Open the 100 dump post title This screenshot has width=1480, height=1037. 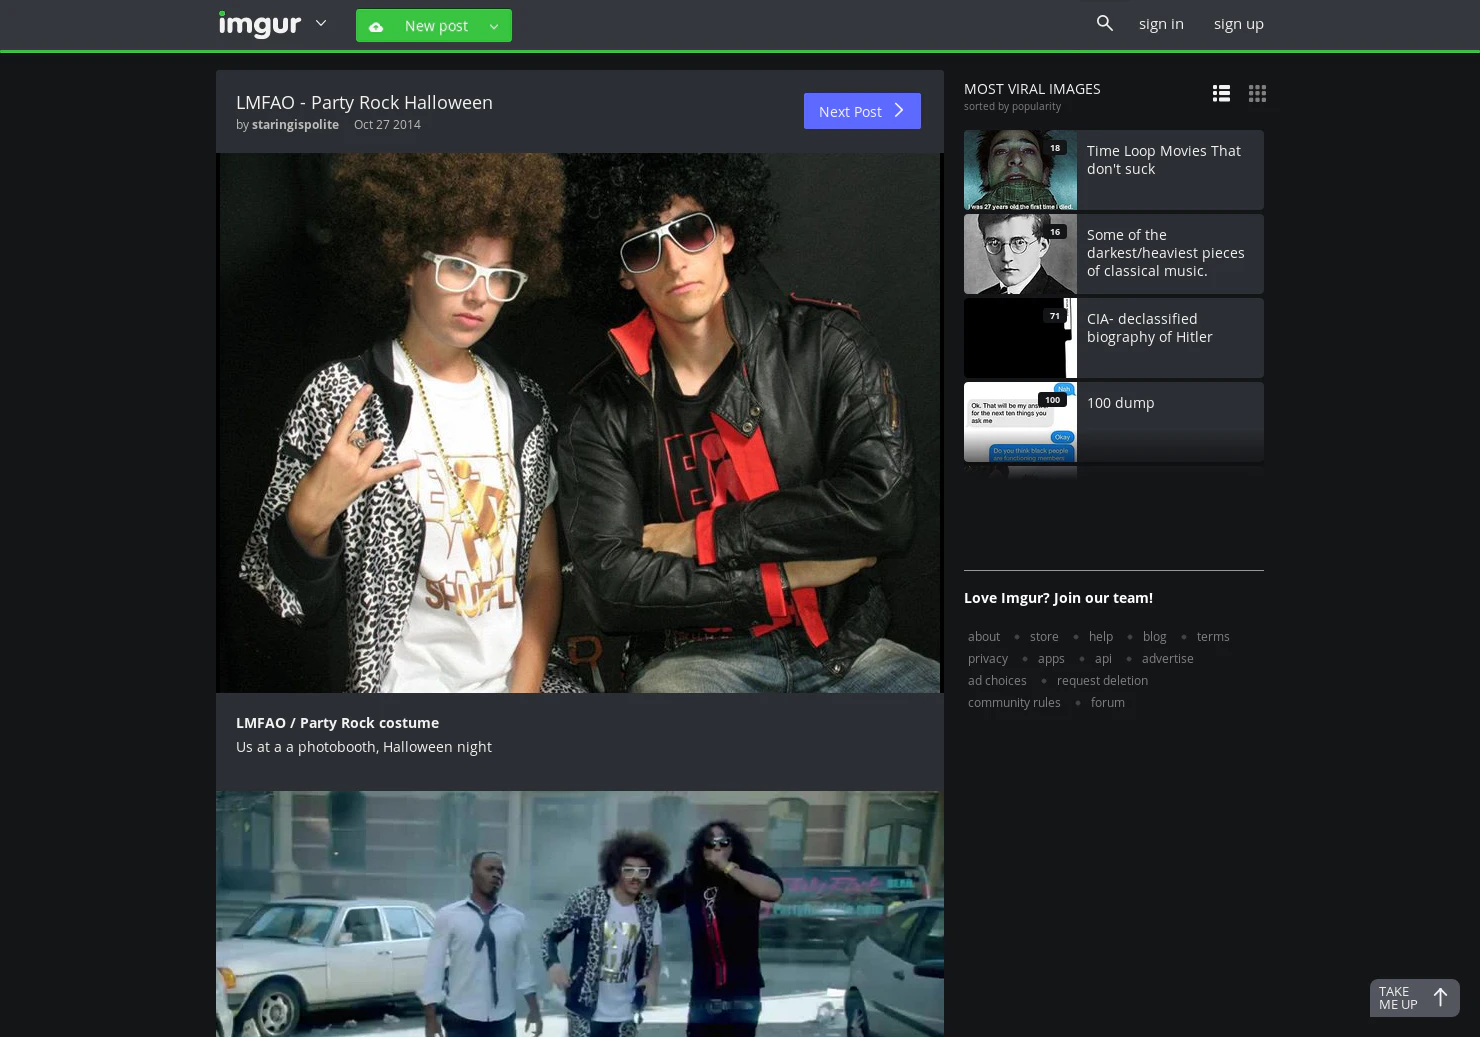1120,403
